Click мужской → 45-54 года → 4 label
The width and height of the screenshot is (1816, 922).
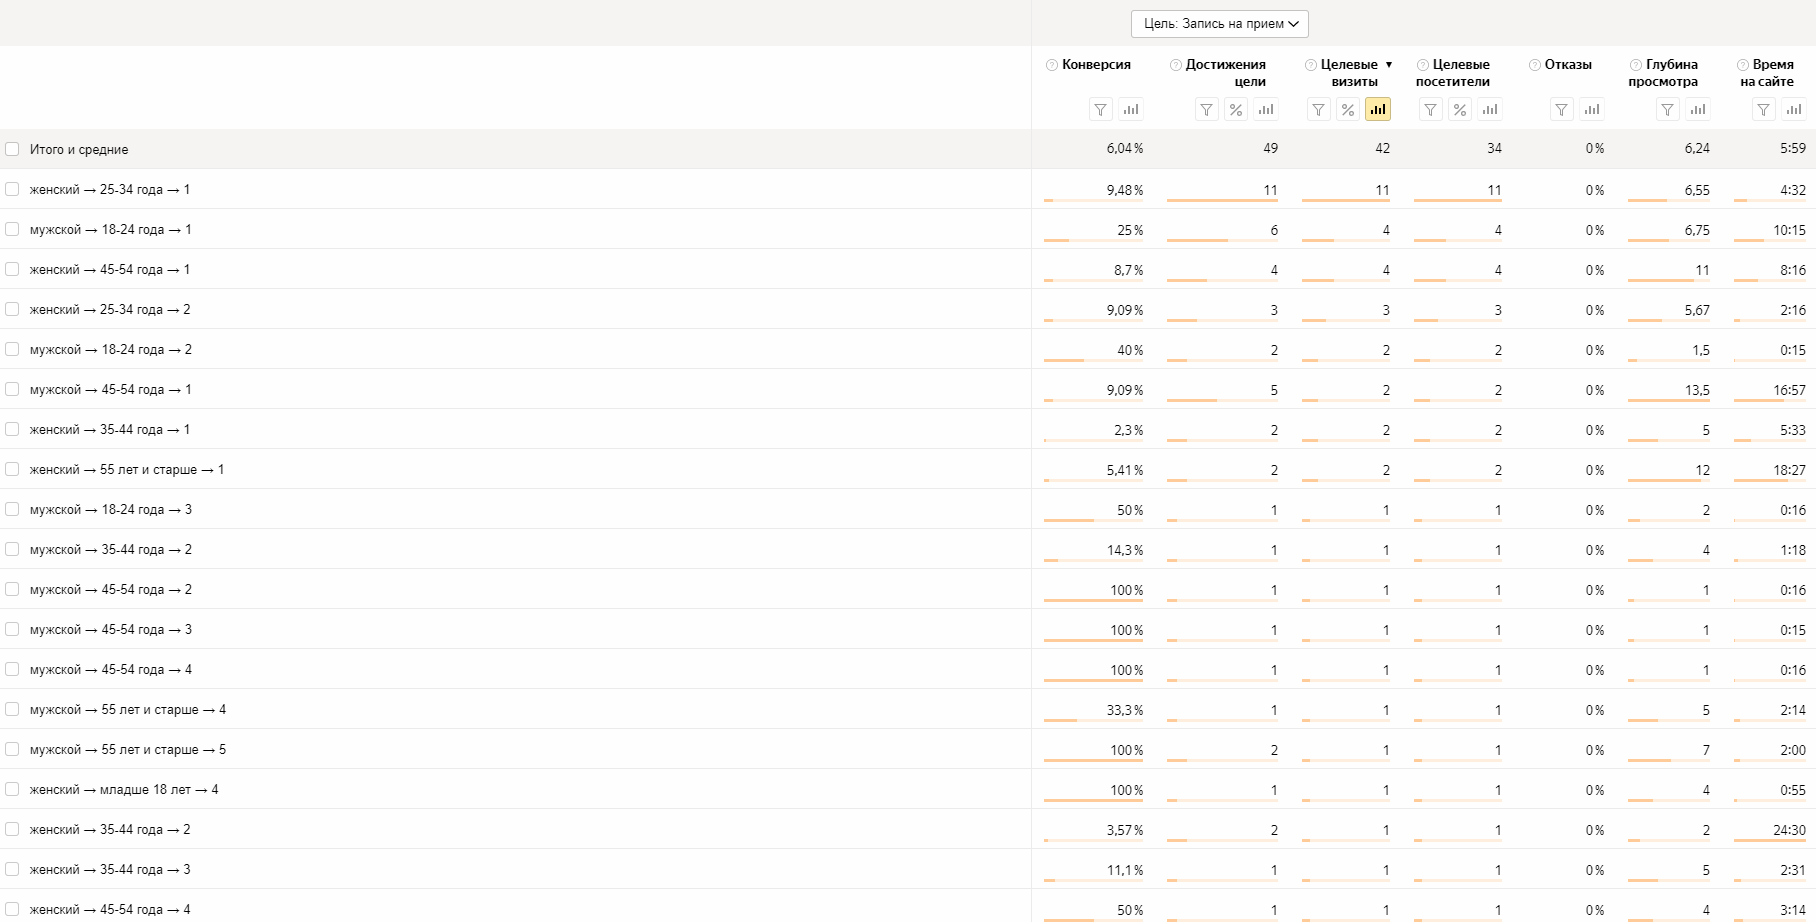pos(111,669)
